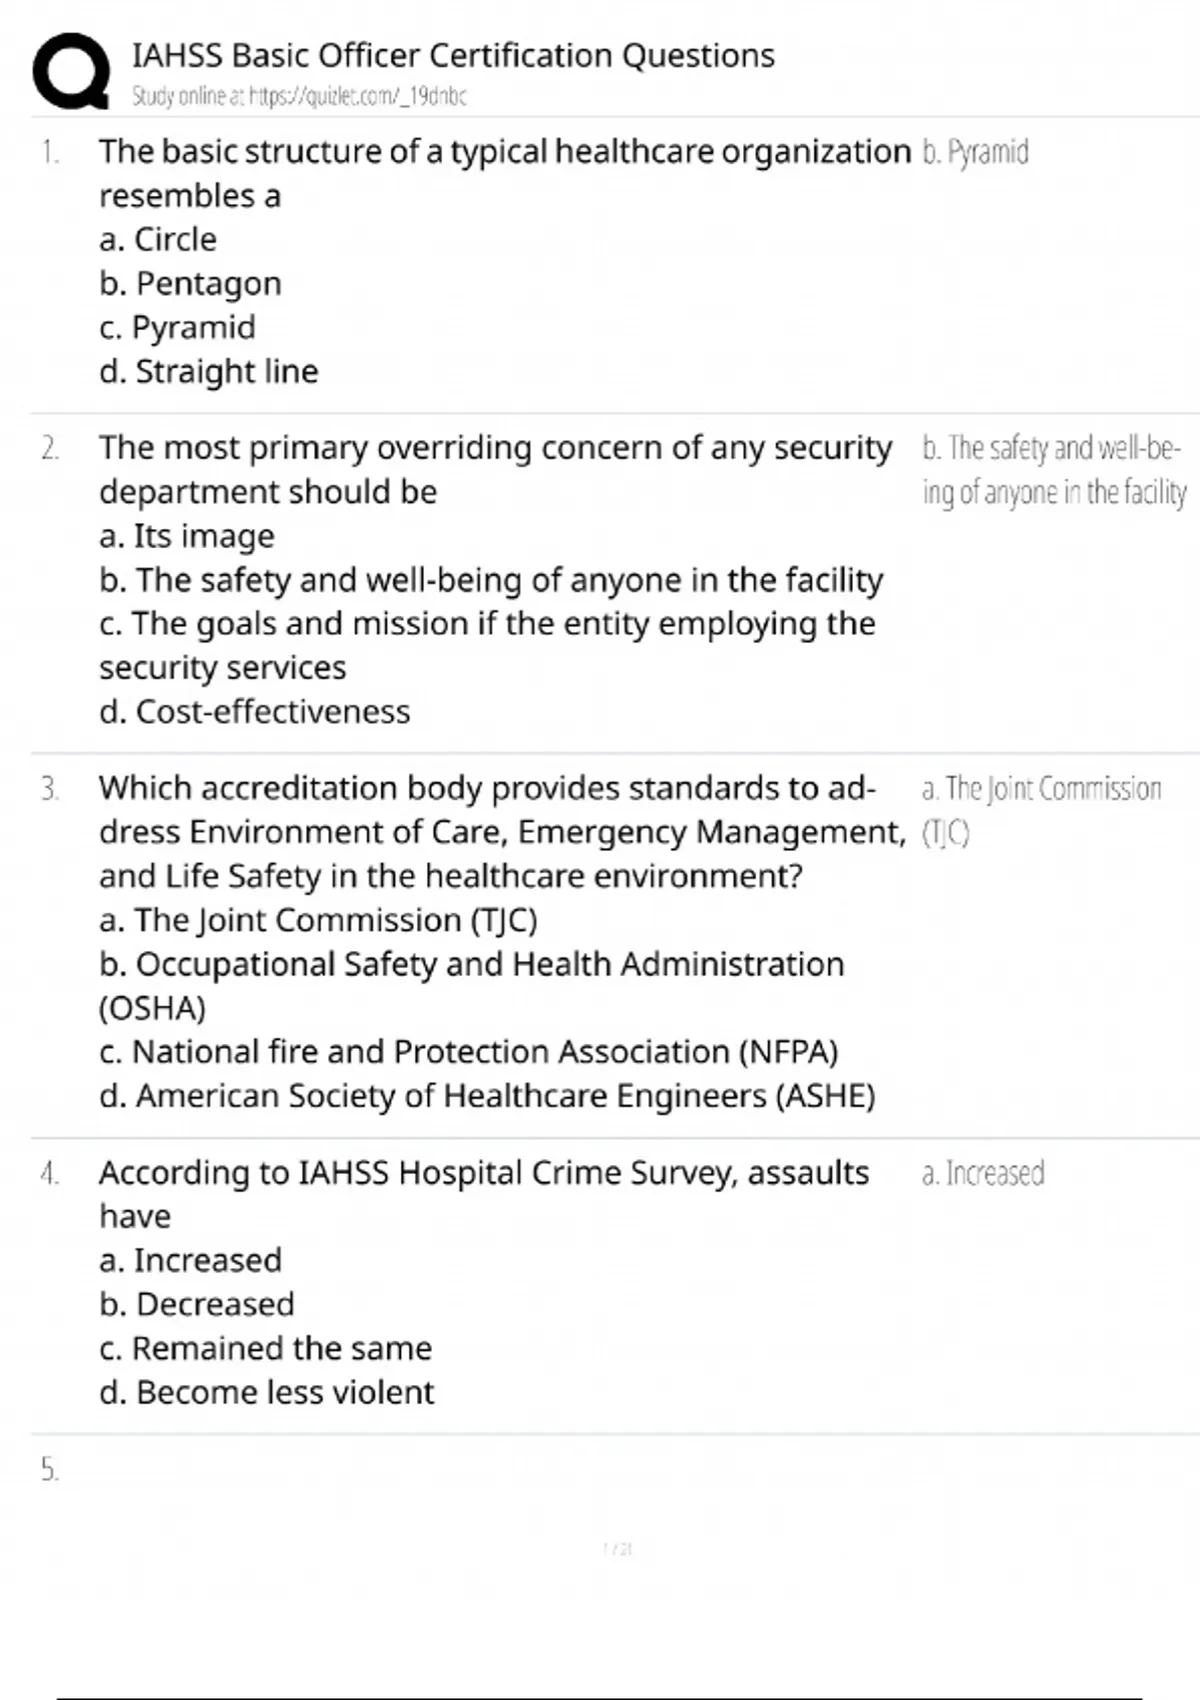Image resolution: width=1200 pixels, height=1700 pixels.
Task: Choose option 'c. Remained the same'
Action: [x=266, y=1349]
